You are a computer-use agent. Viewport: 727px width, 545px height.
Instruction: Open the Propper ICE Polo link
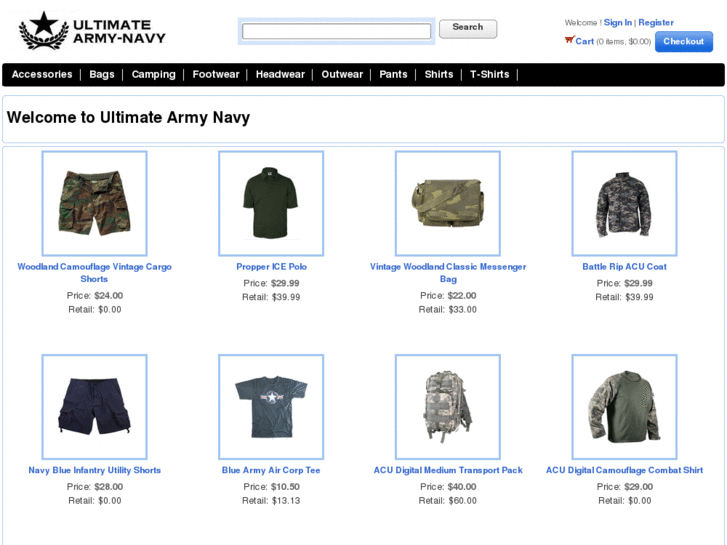point(271,267)
